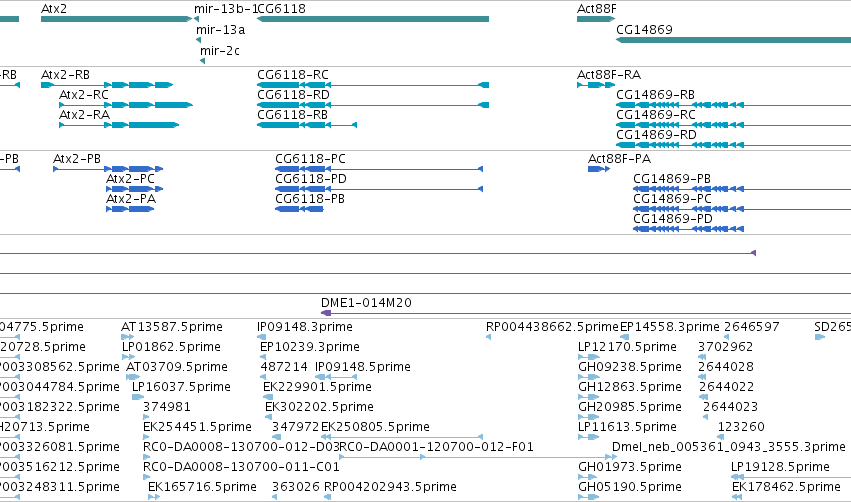Select the RP004202943.5prime label
The width and height of the screenshot is (851, 502).
390,488
